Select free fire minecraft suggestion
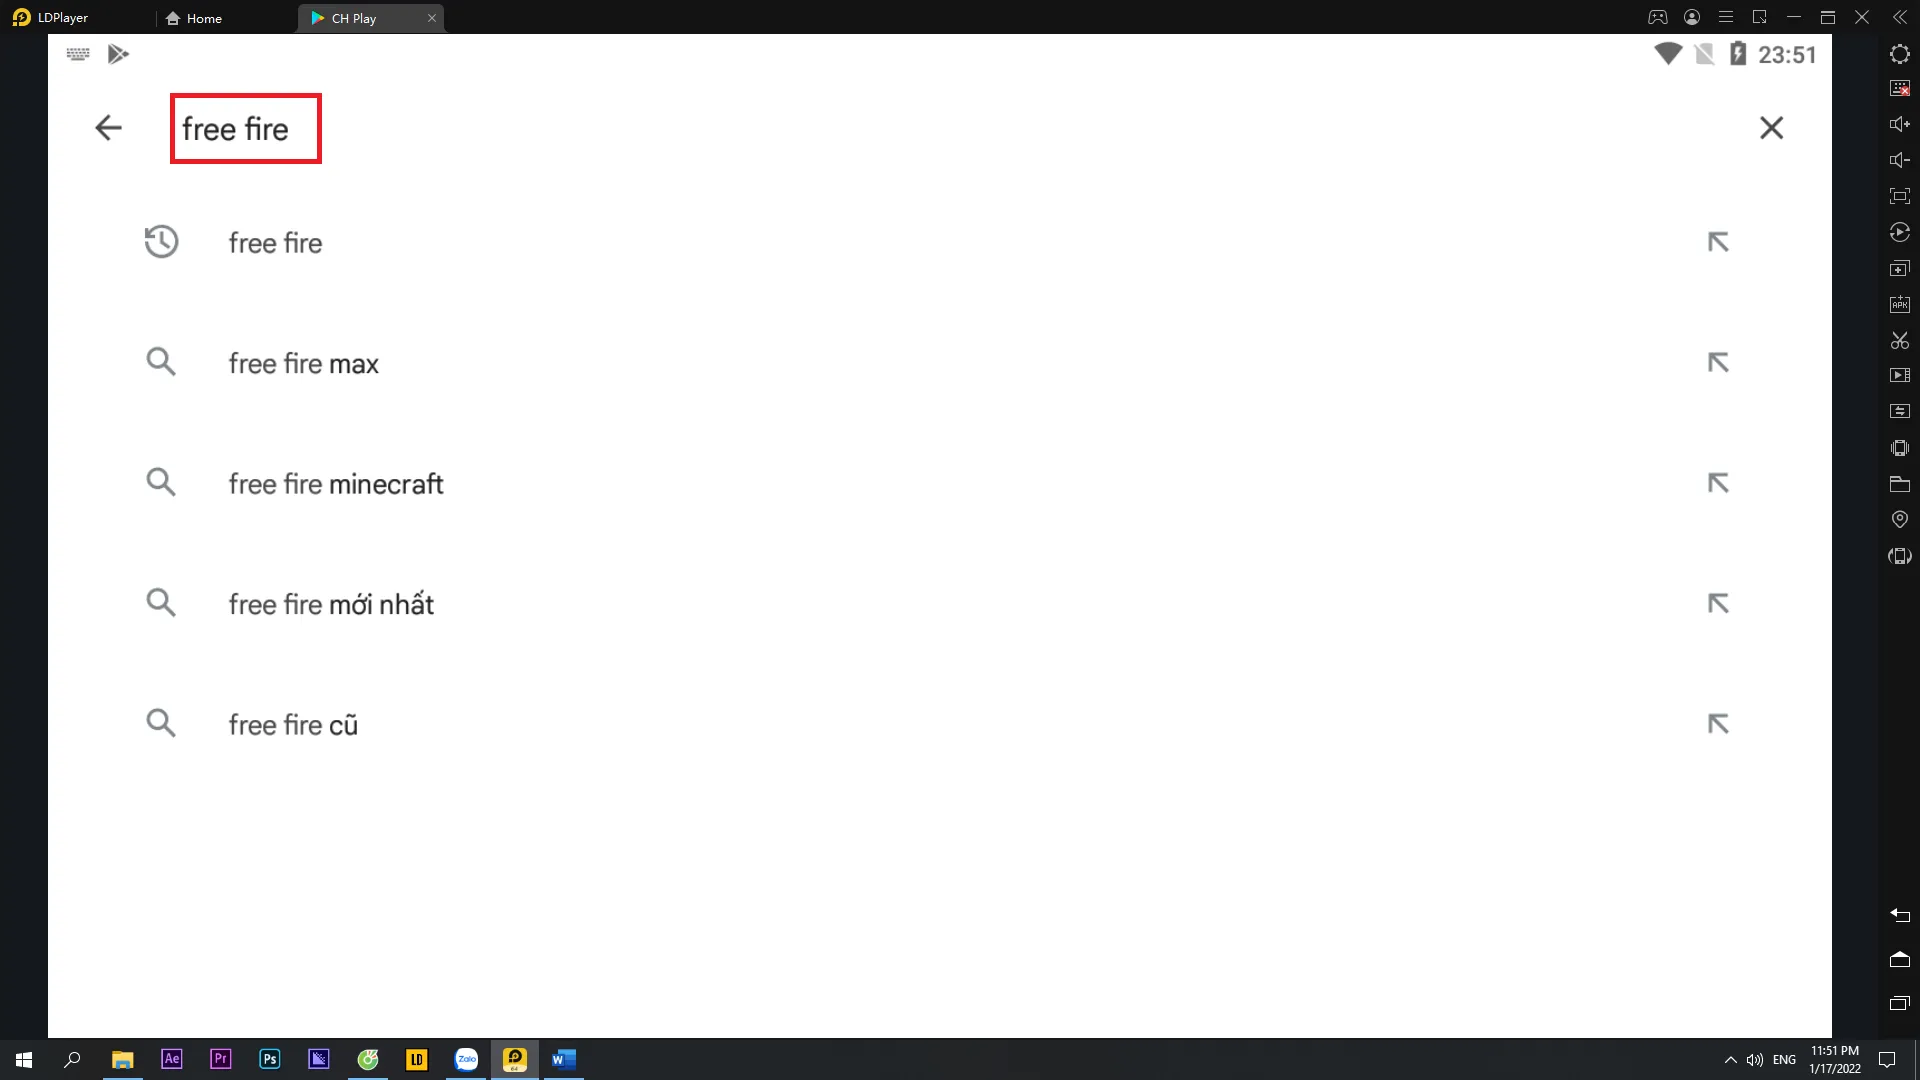This screenshot has width=1920, height=1080. point(335,484)
